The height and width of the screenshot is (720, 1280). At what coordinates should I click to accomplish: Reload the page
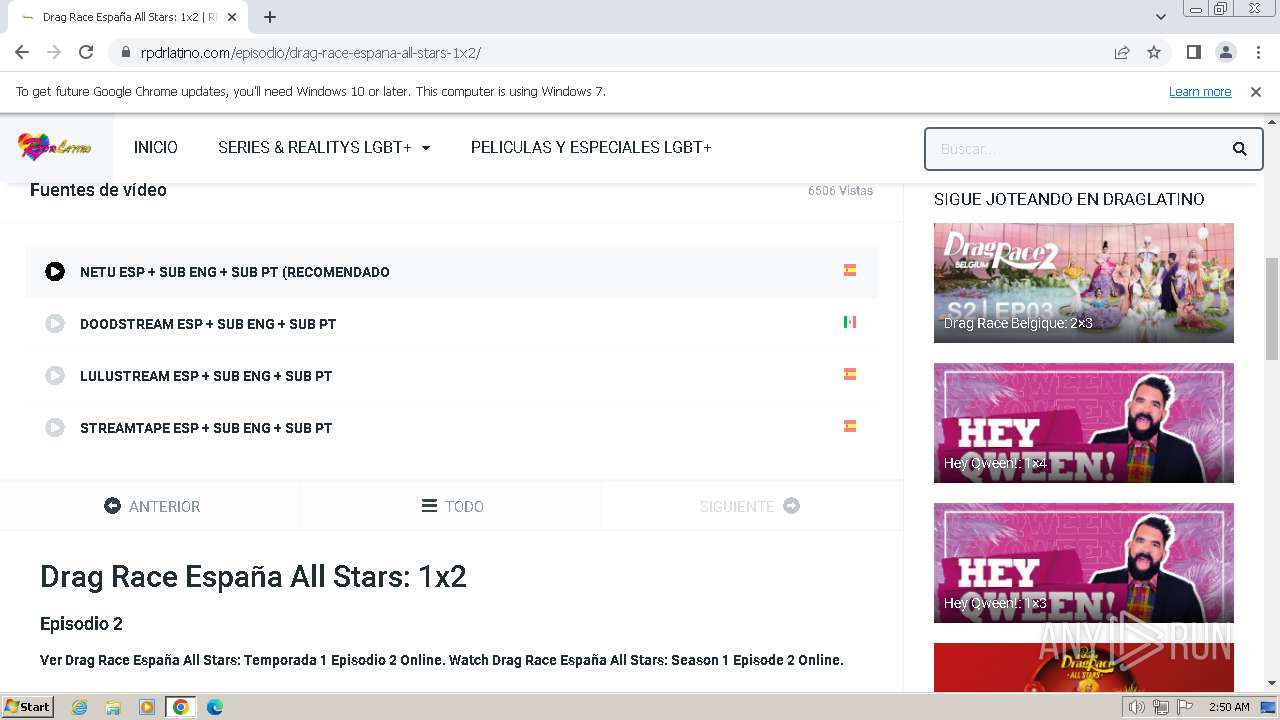point(86,52)
